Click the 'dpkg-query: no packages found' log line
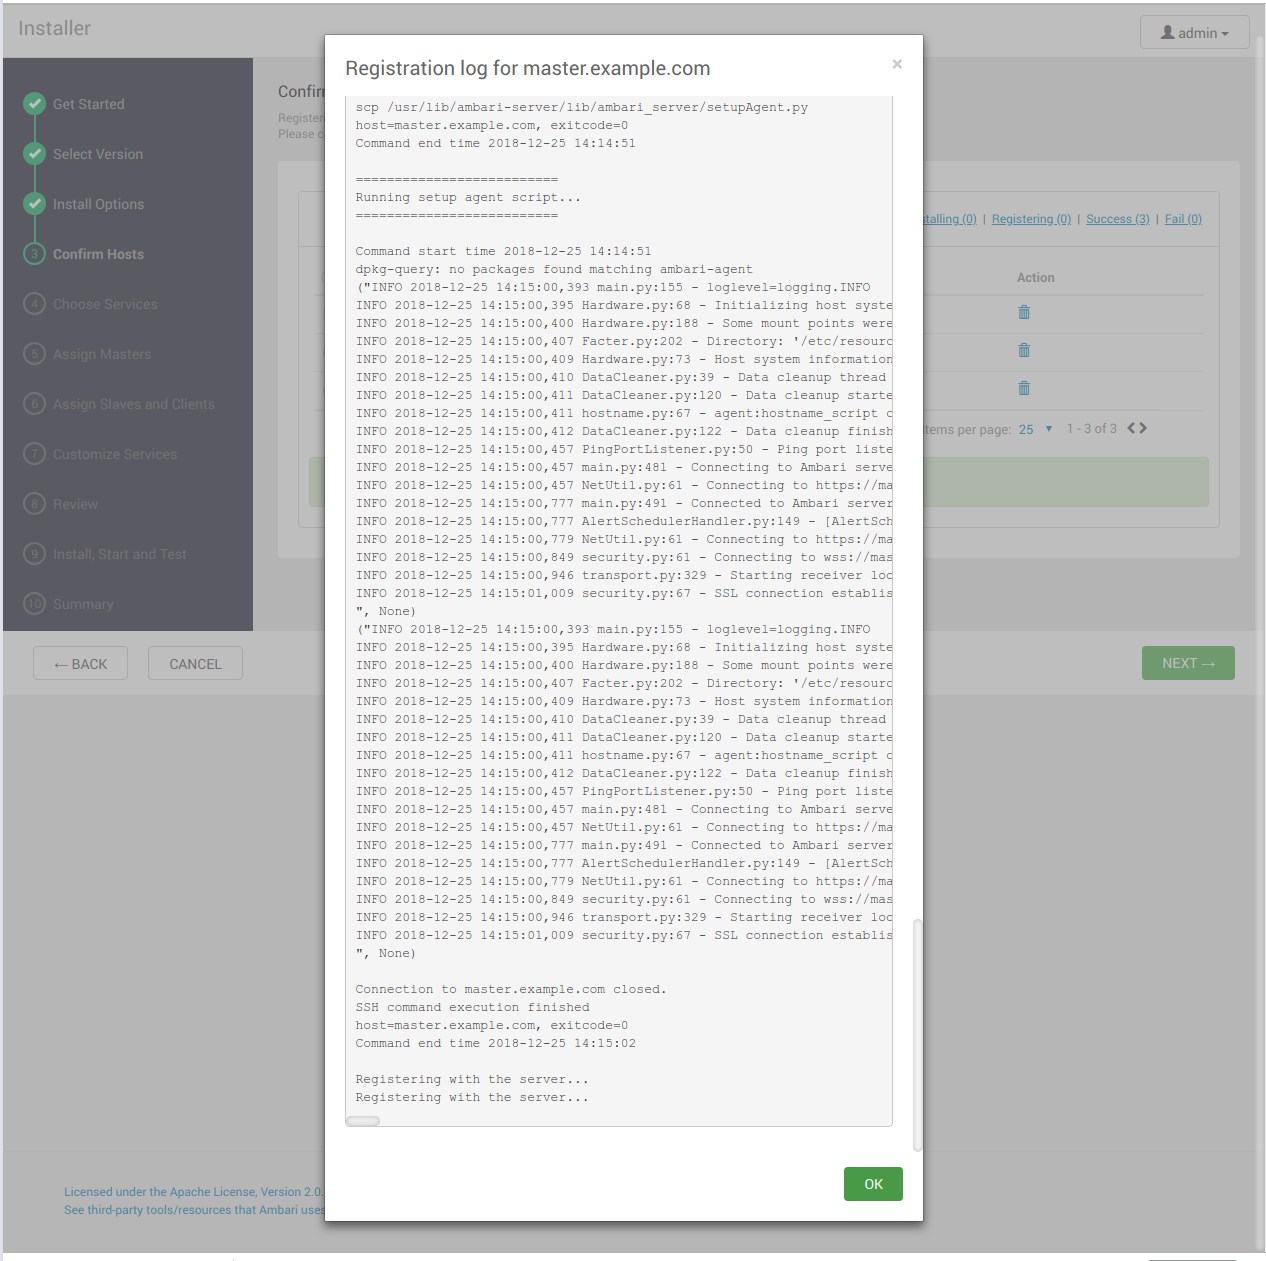This screenshot has height=1261, width=1266. 554,269
